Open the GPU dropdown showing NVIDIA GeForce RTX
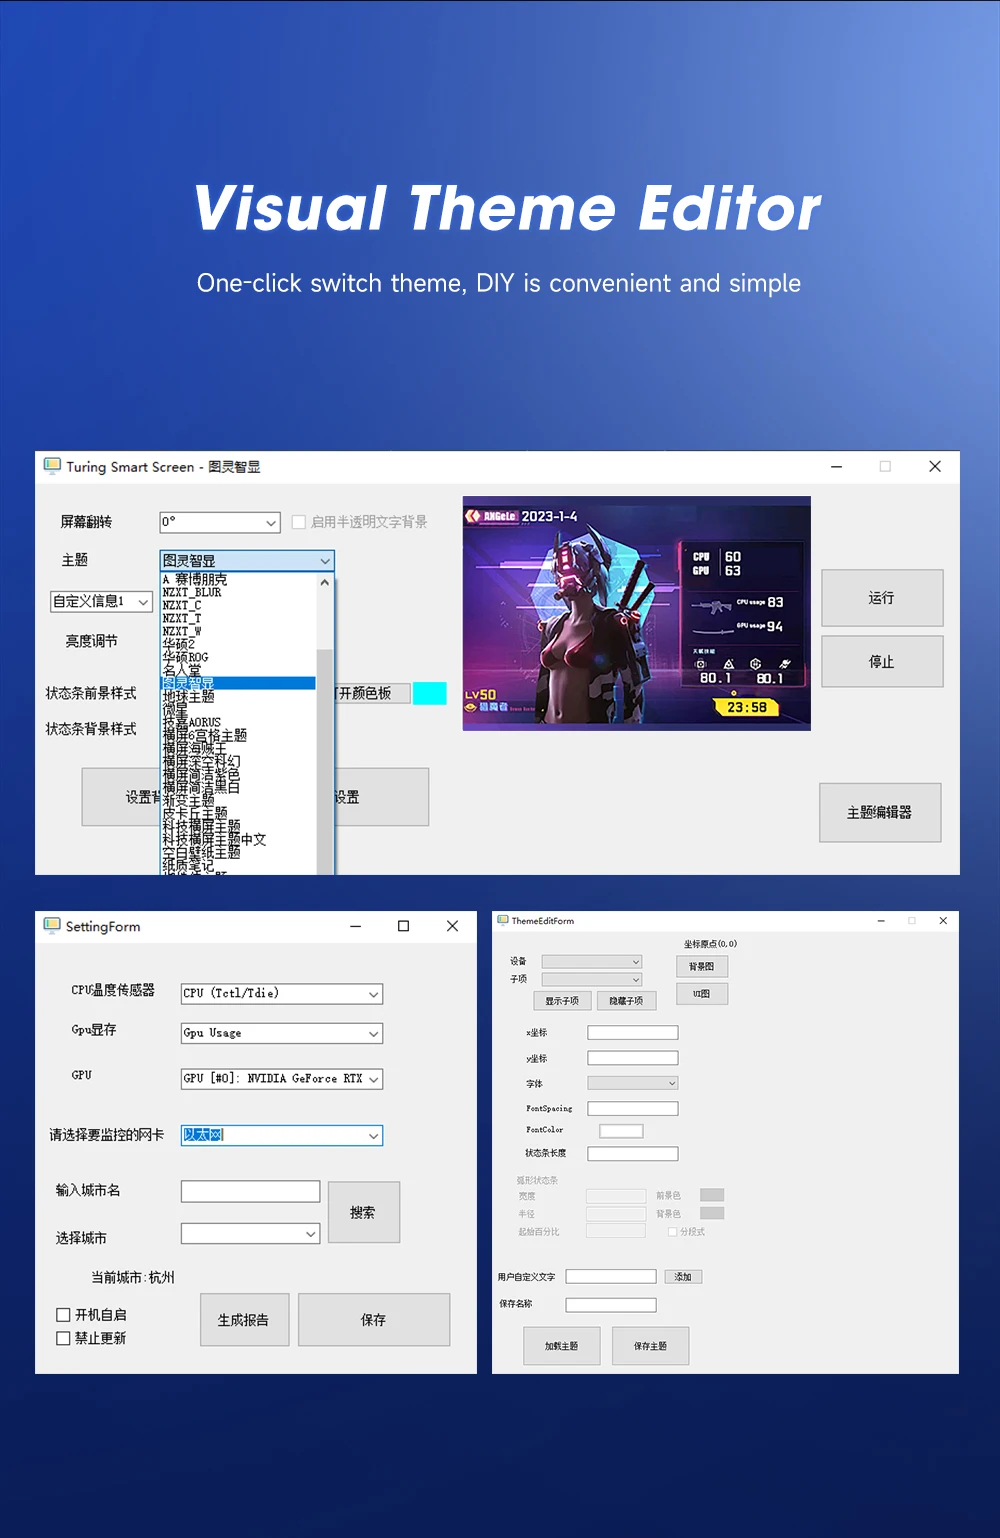The image size is (1000, 1538). pos(282,1079)
